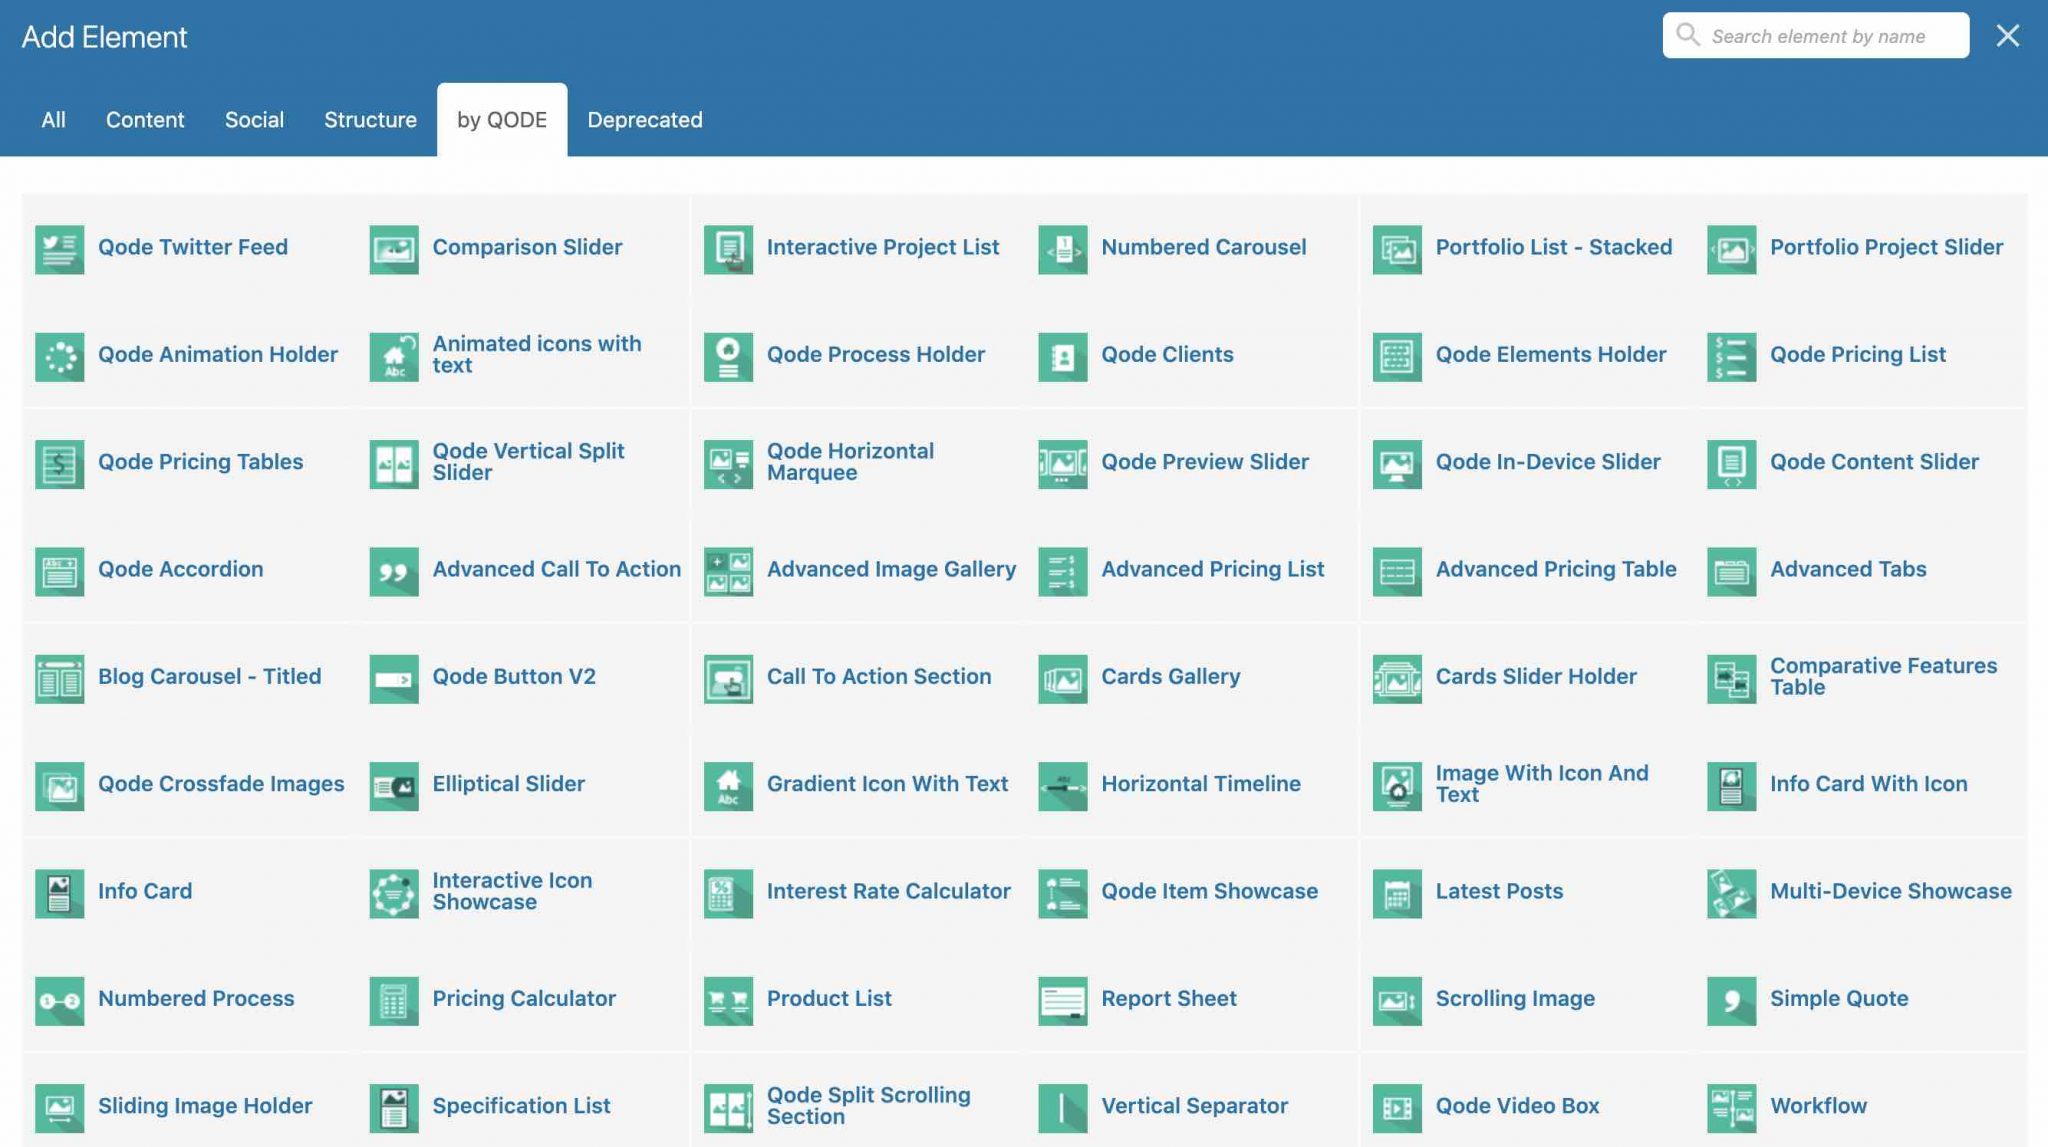Pick the Portfolio List - Stacked icon
Image resolution: width=2048 pixels, height=1147 pixels.
[x=1397, y=249]
